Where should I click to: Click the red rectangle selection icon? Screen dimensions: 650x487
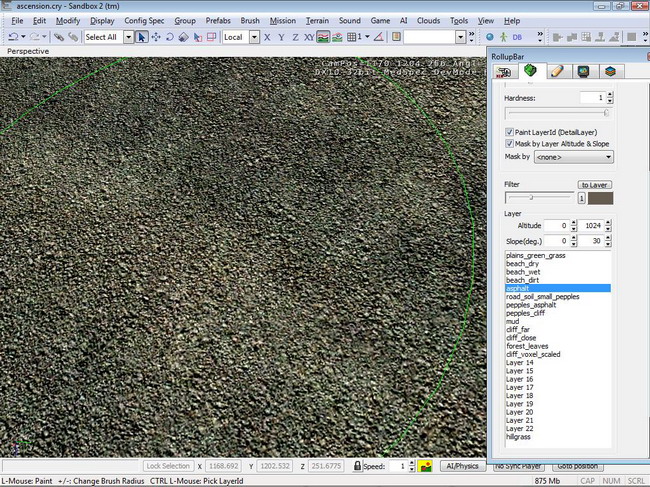[211, 37]
